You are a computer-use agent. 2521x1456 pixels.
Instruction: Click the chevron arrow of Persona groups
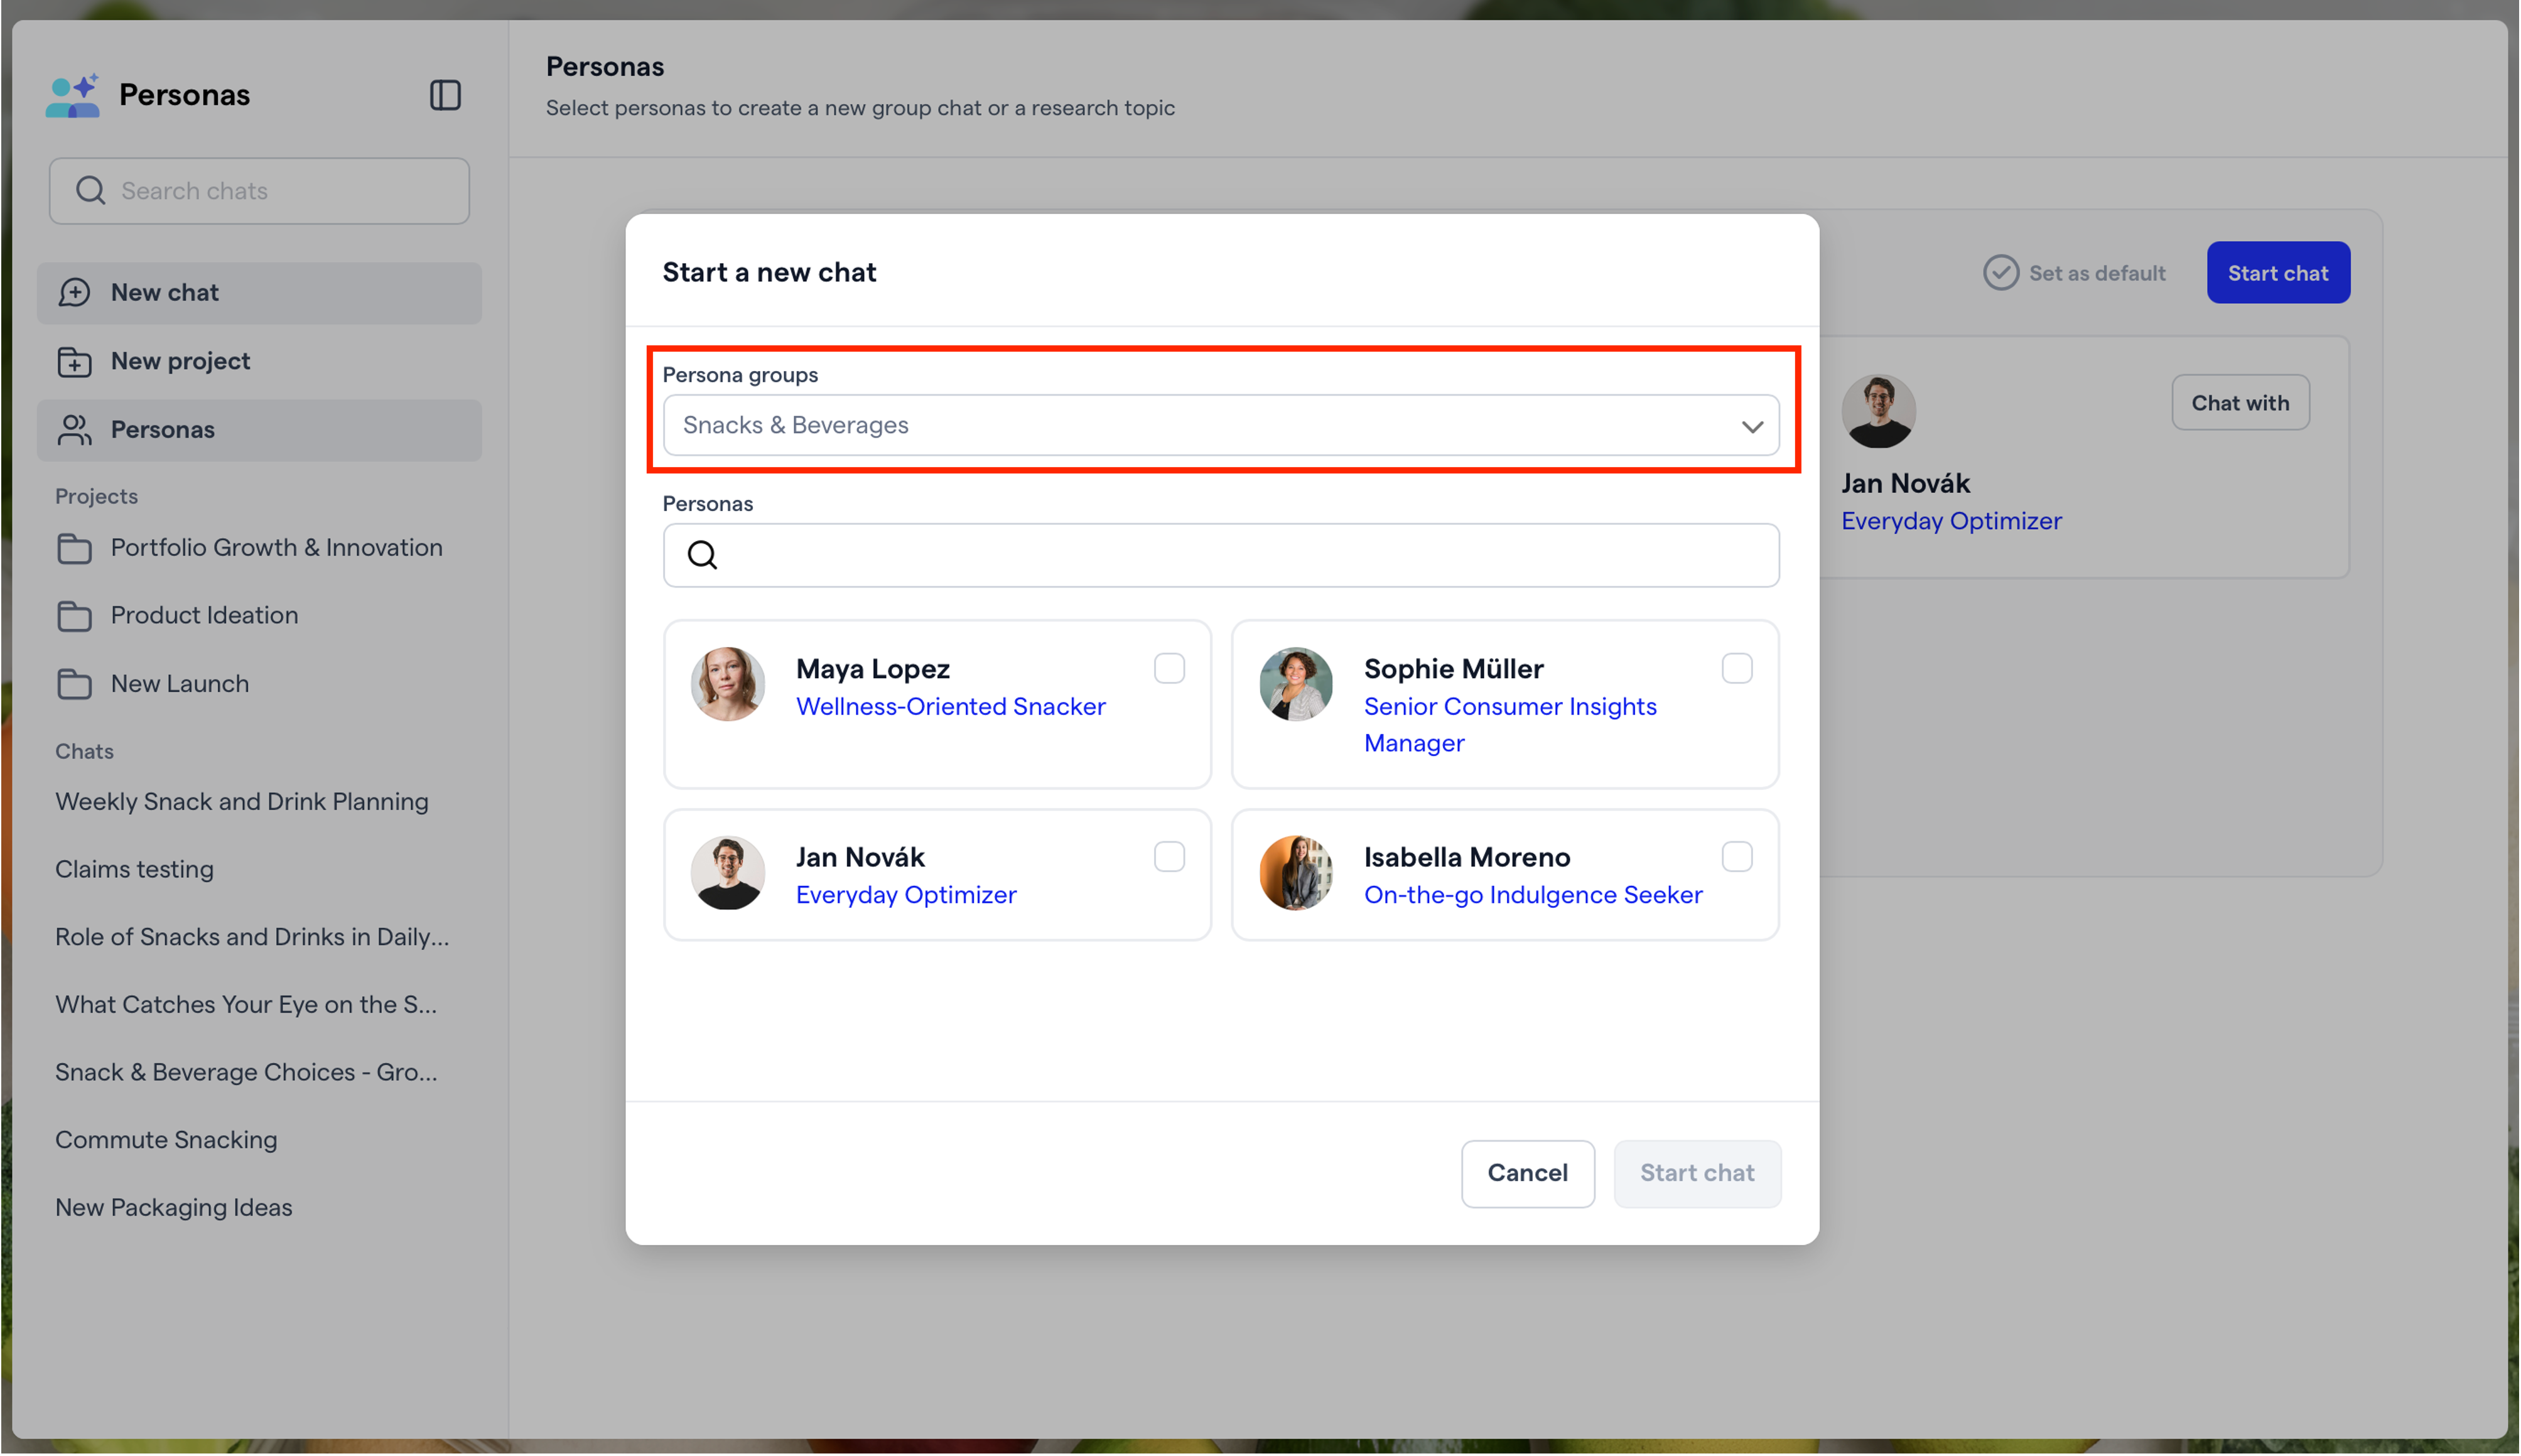(x=1752, y=427)
